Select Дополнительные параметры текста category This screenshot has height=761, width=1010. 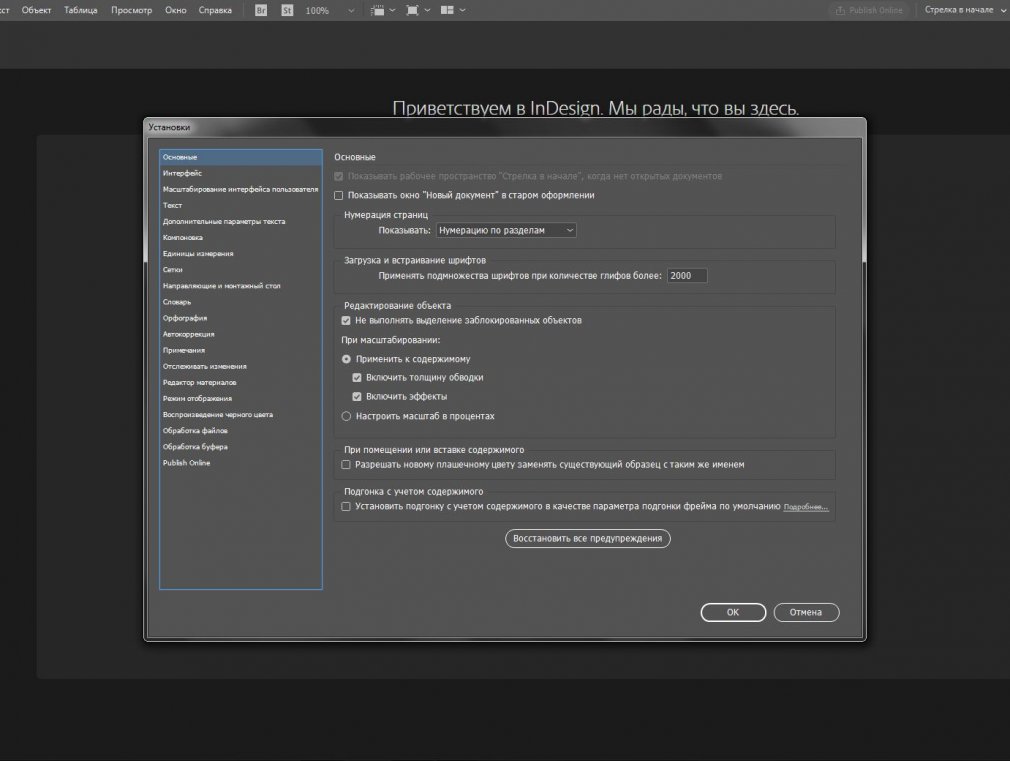[241, 222]
